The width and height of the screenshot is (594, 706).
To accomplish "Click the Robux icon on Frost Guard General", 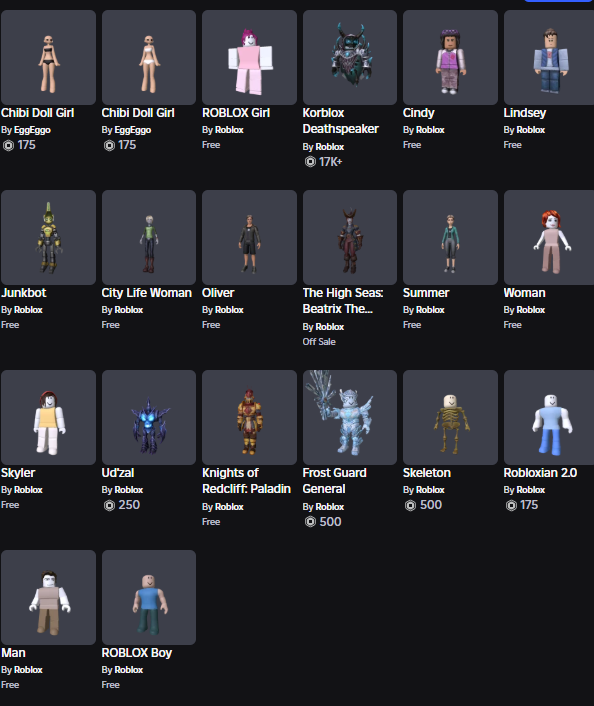I will coord(310,522).
